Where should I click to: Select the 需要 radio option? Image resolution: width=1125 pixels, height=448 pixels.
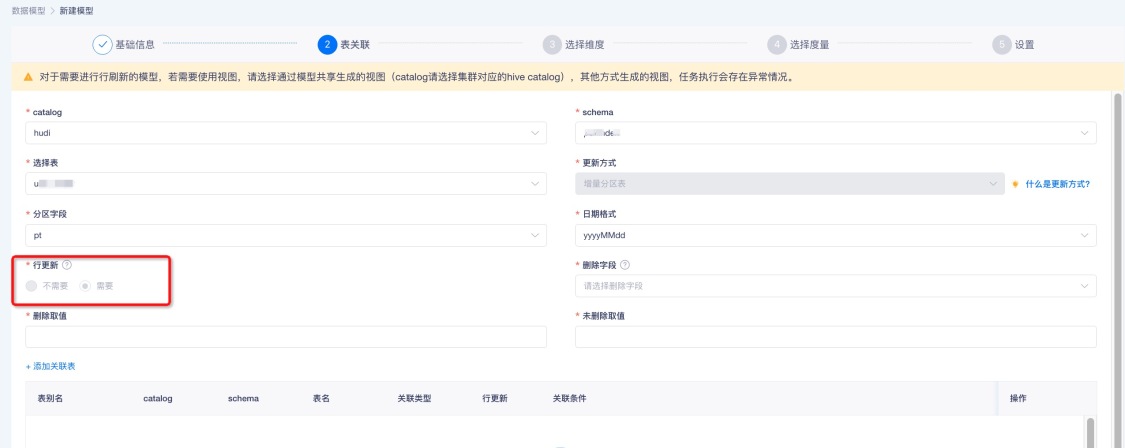pos(85,286)
